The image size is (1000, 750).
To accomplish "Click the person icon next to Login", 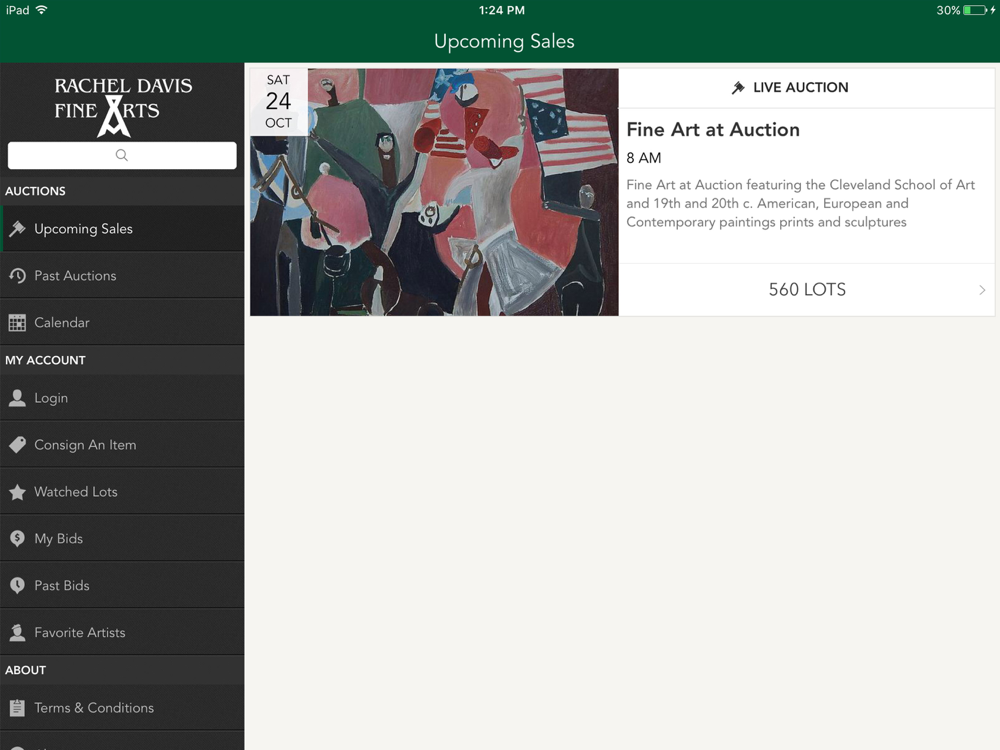I will [x=17, y=398].
